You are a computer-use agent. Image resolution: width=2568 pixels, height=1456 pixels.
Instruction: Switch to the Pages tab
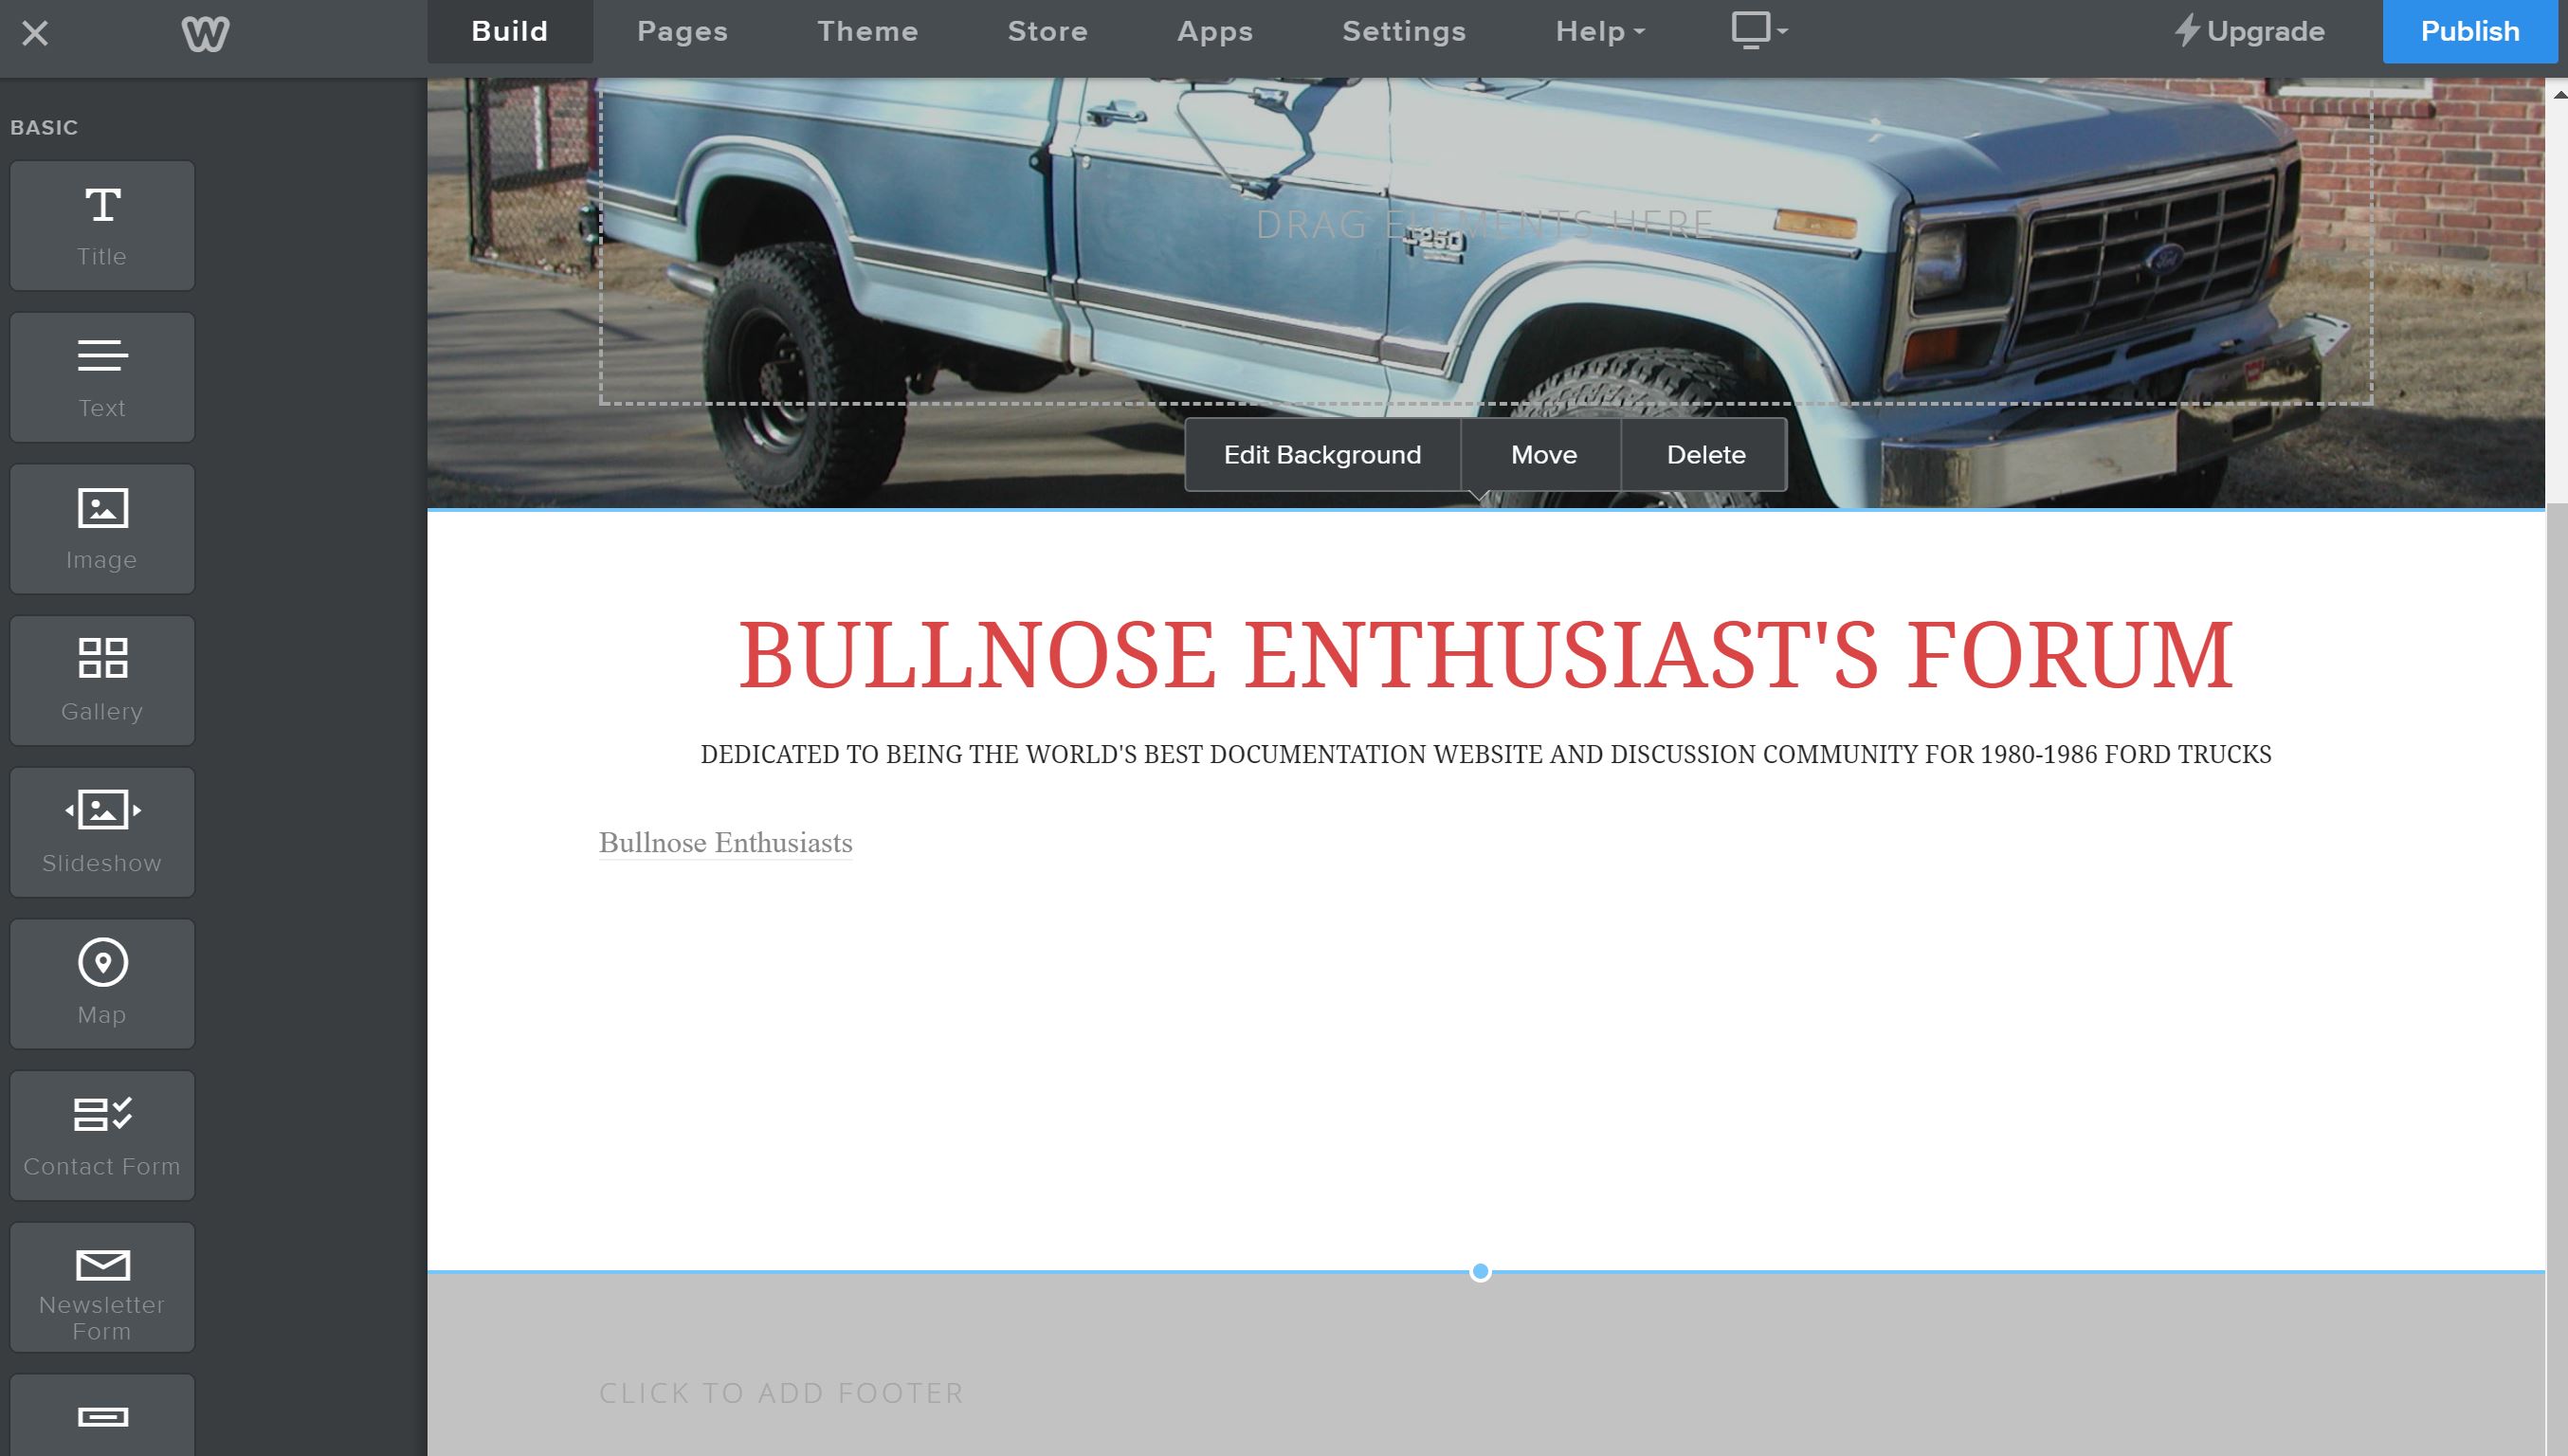(x=682, y=31)
